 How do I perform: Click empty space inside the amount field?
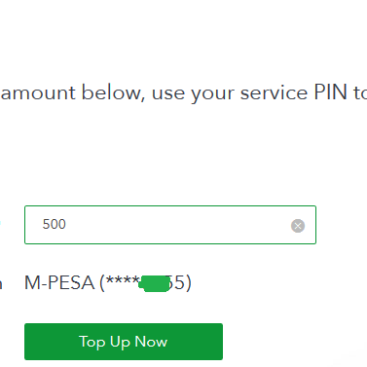point(177,225)
